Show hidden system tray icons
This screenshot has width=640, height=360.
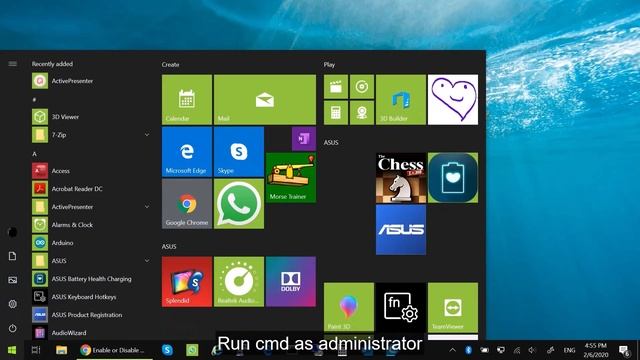tap(452, 350)
